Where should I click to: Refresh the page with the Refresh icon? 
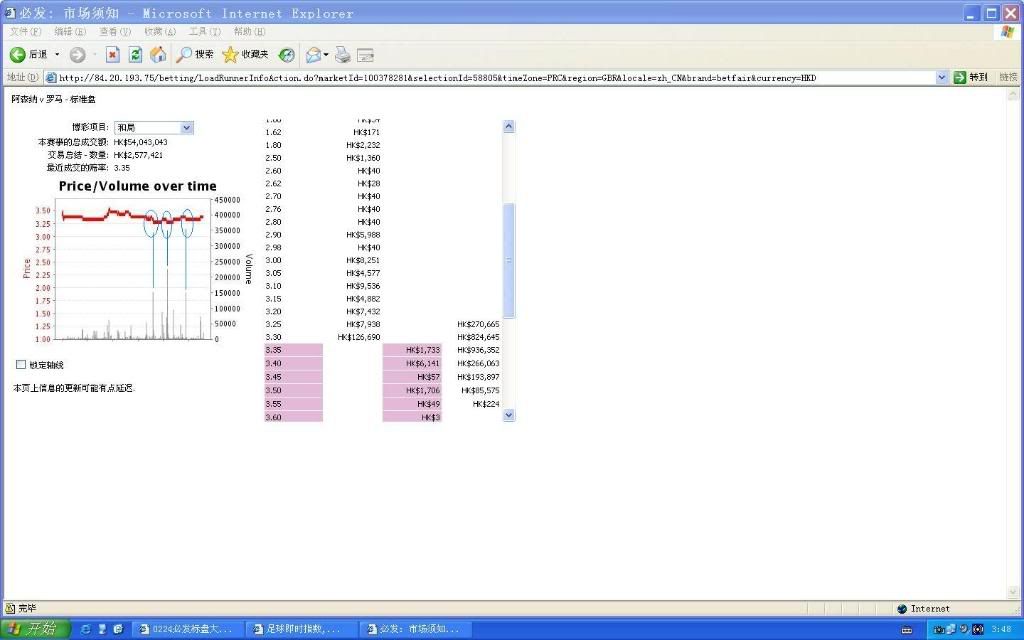click(x=135, y=54)
